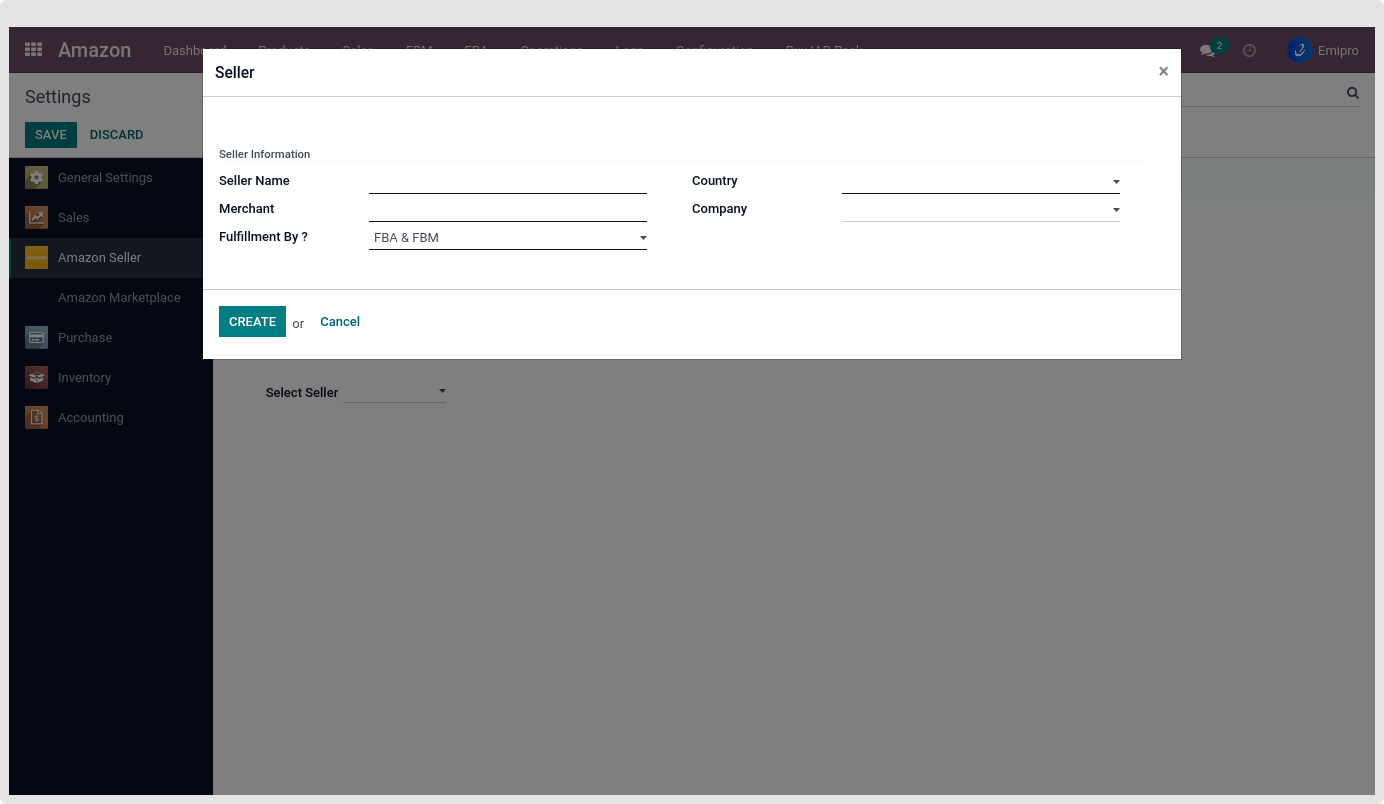Open the Emipro user menu
Screen dimensions: 1384x804
[x=1323, y=50]
